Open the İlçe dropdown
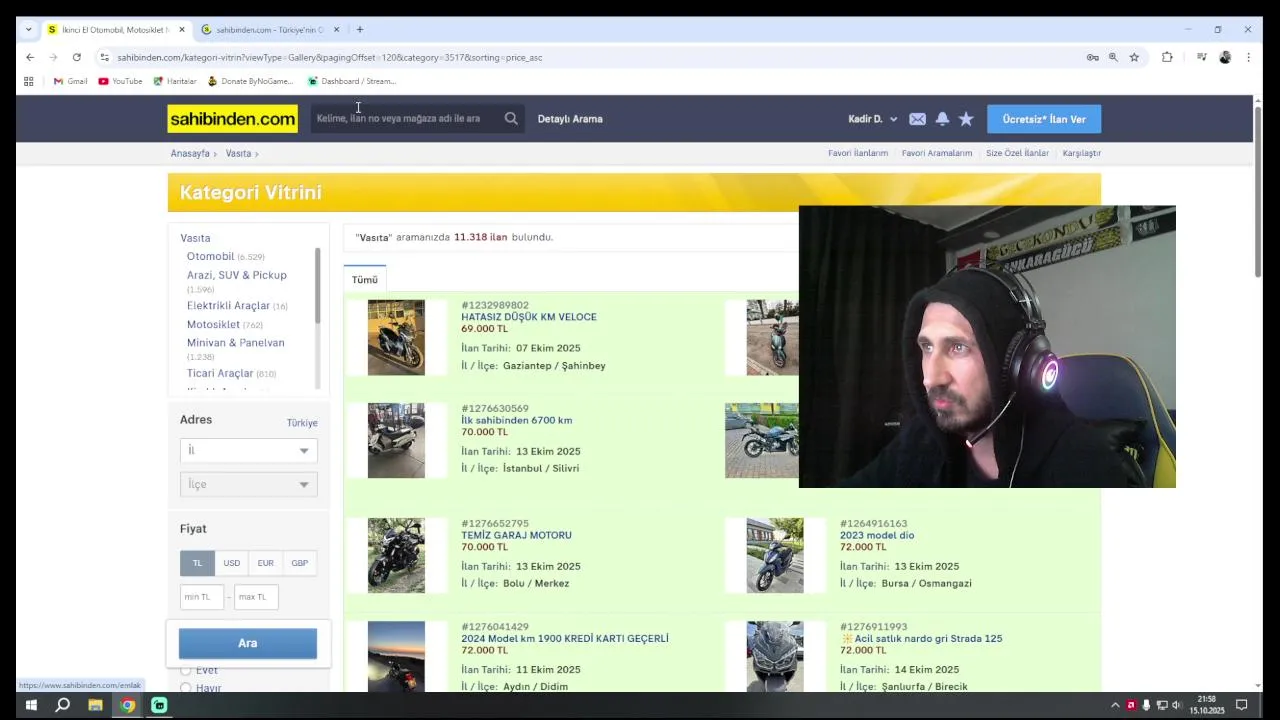This screenshot has width=1280, height=720. point(248,484)
